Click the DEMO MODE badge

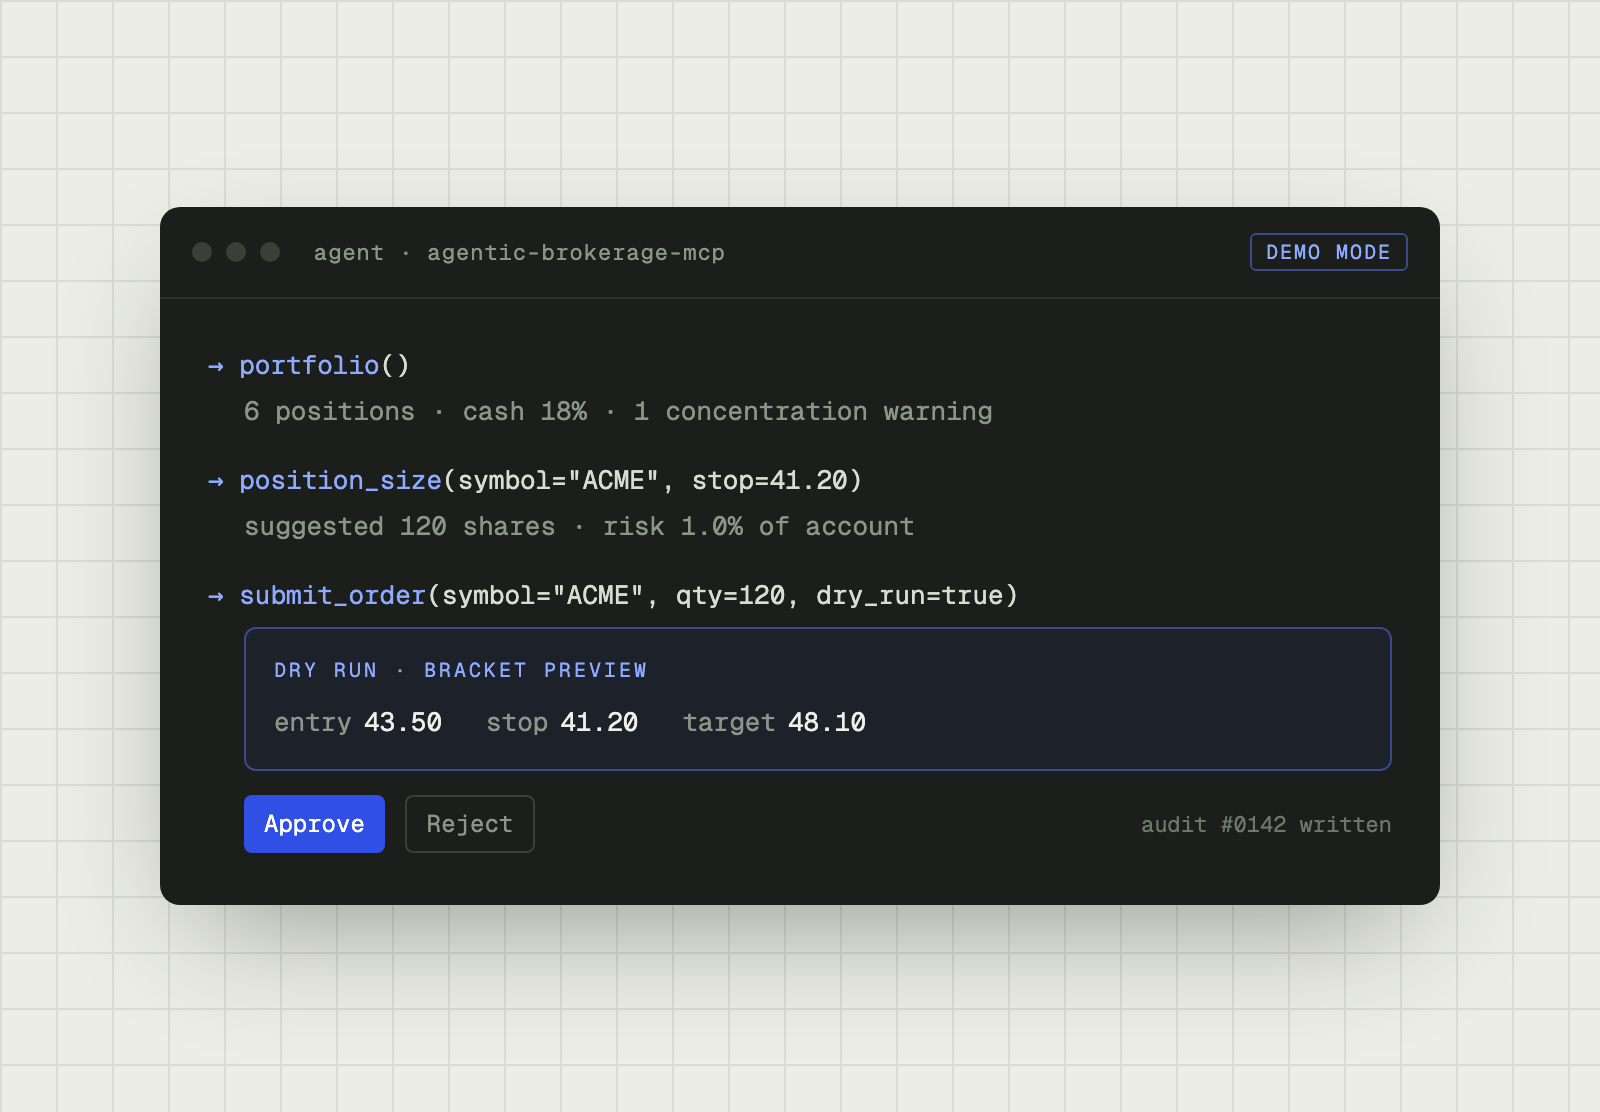(1328, 252)
